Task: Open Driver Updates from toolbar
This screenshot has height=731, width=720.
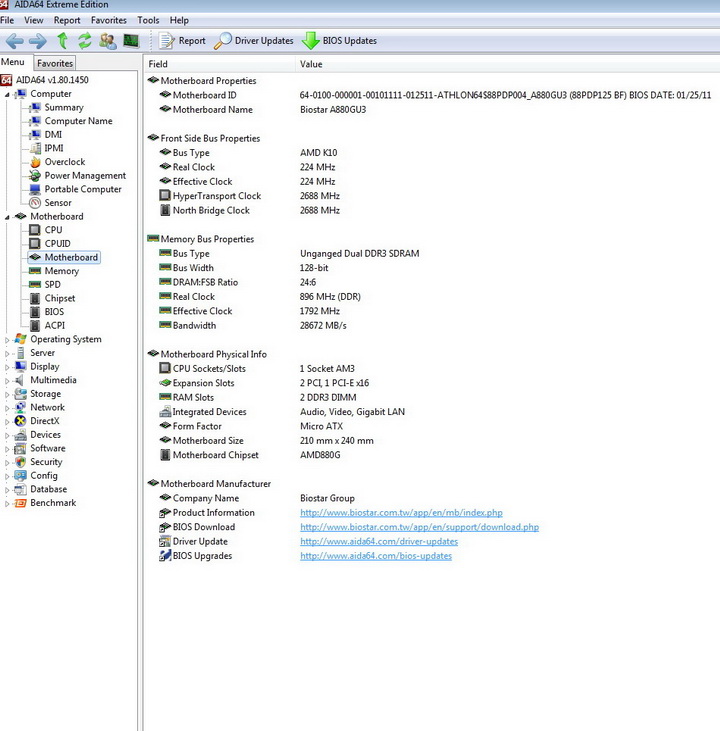Action: coord(254,41)
